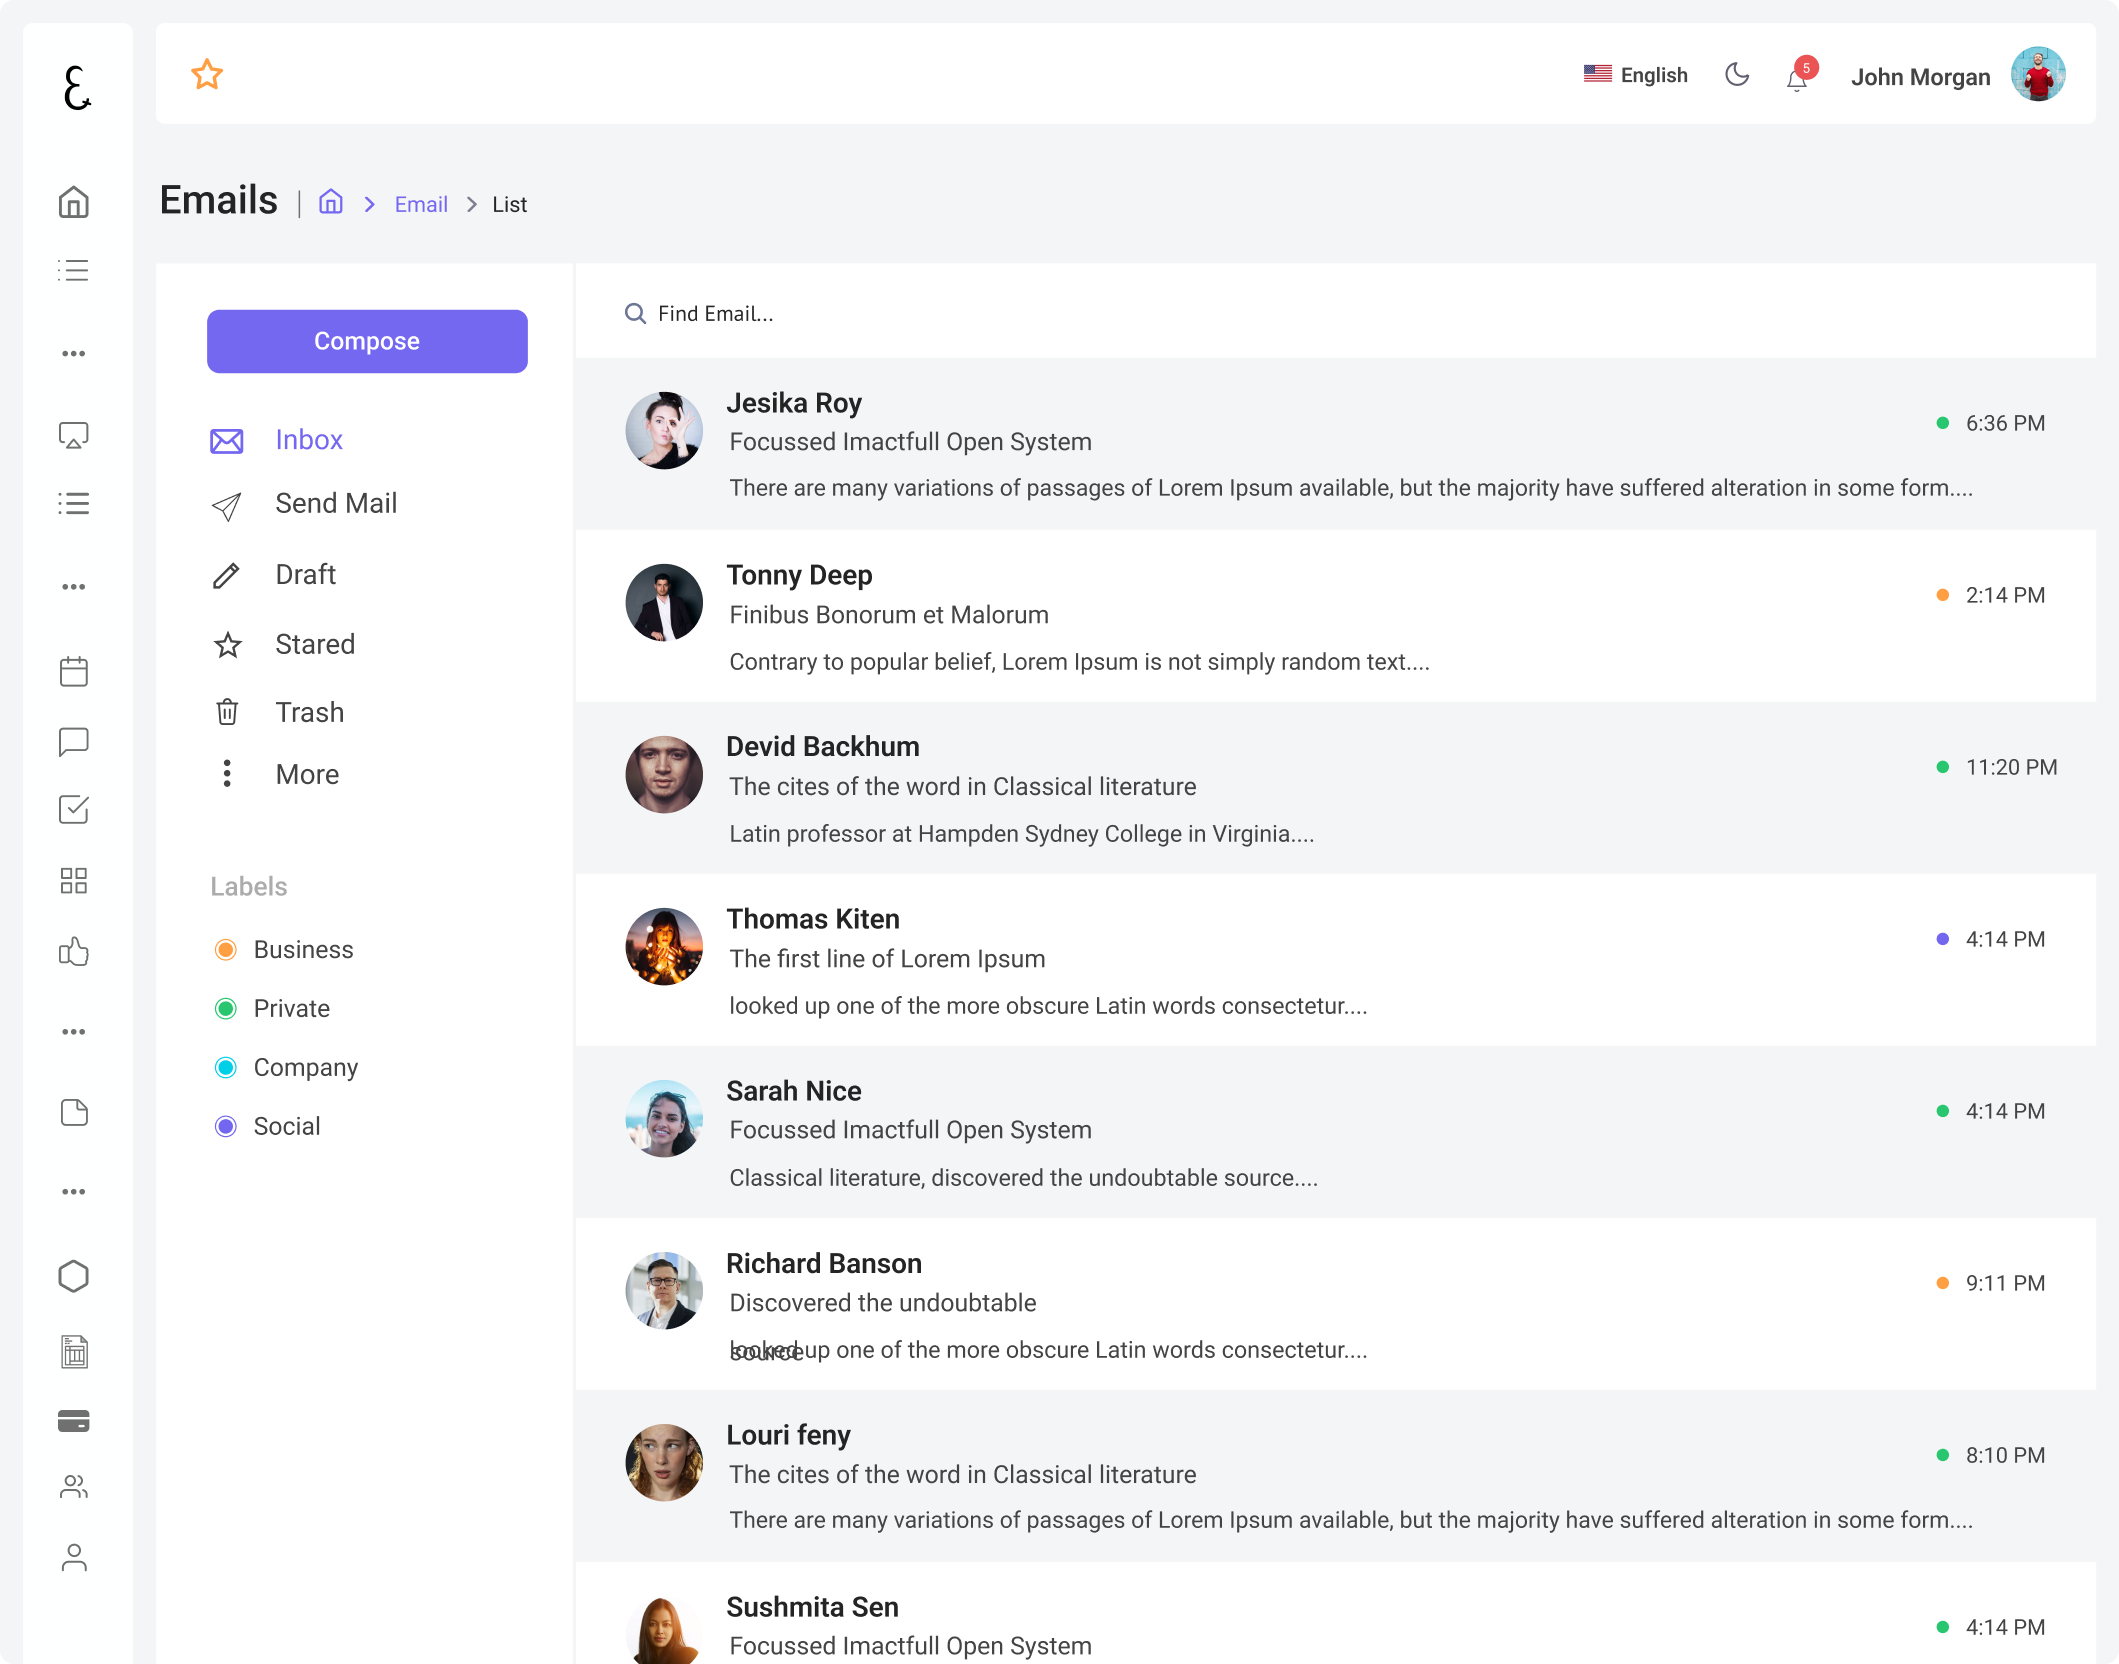2119x1664 pixels.
Task: Click the check-square tasks icon in sidebar
Action: pyautogui.click(x=74, y=809)
